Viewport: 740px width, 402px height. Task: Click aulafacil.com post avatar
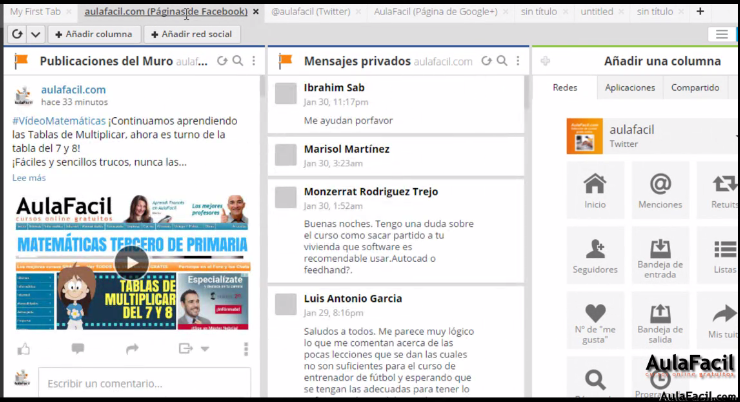click(x=23, y=95)
